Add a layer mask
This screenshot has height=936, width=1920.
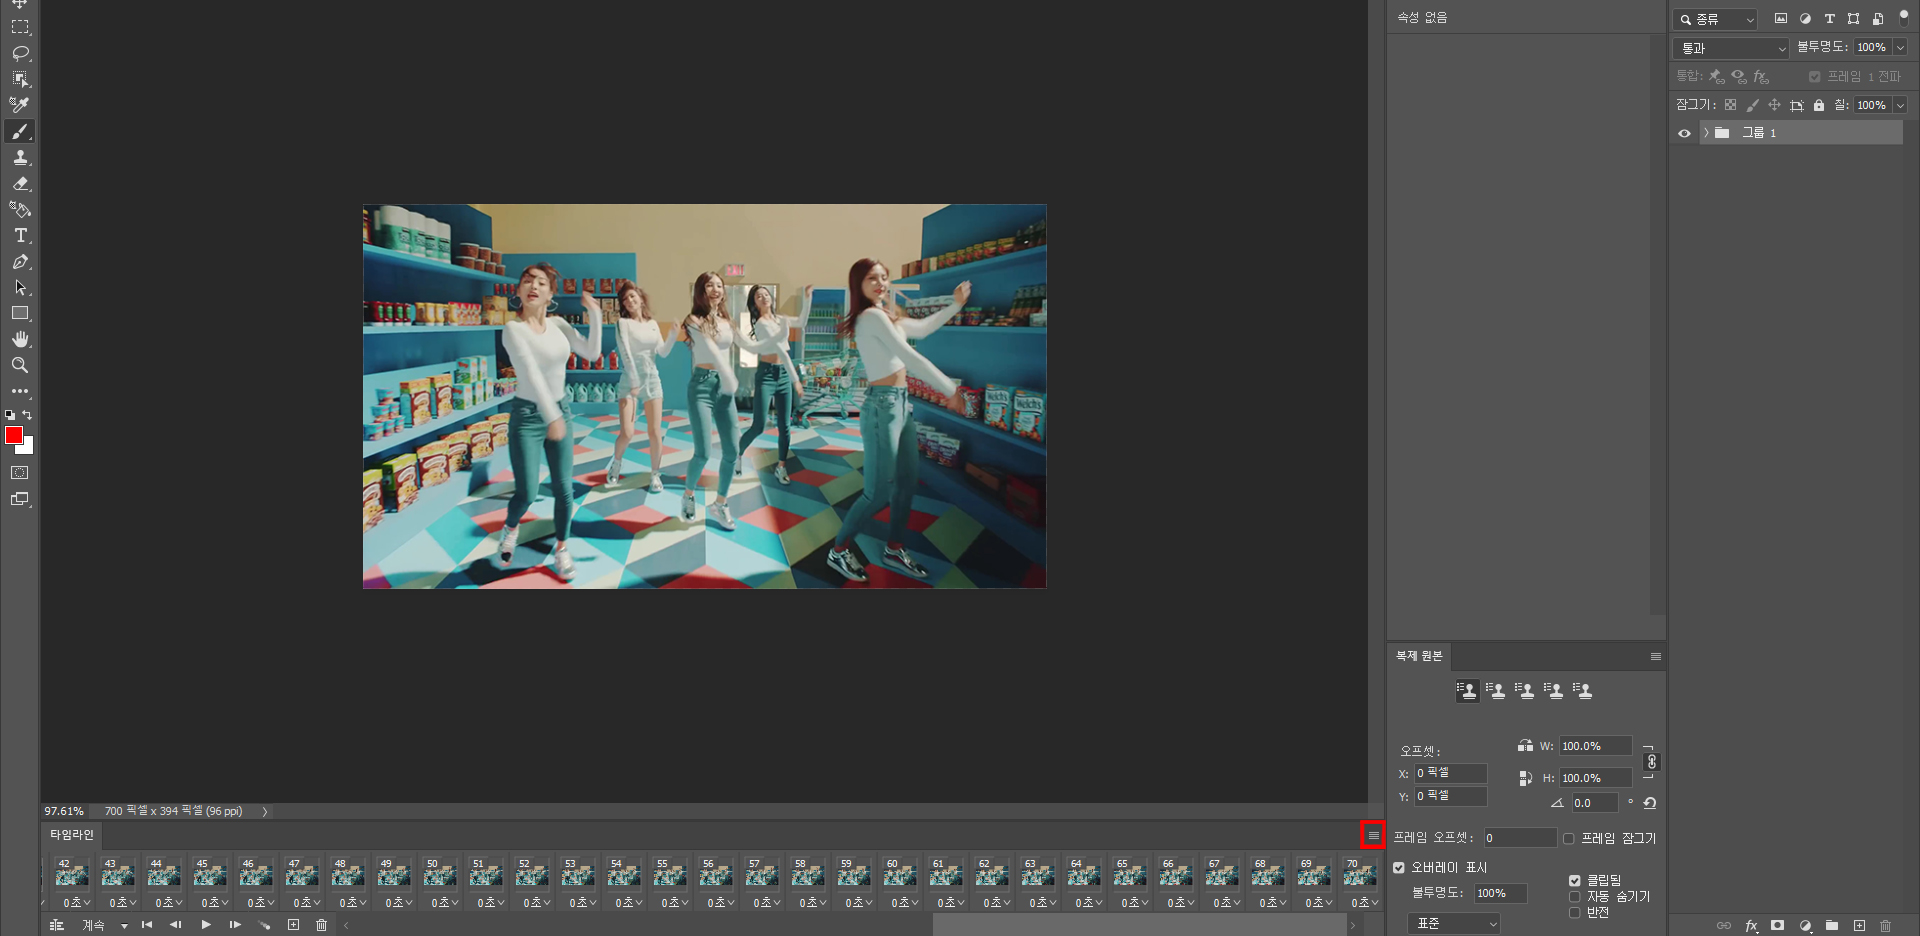click(1777, 926)
